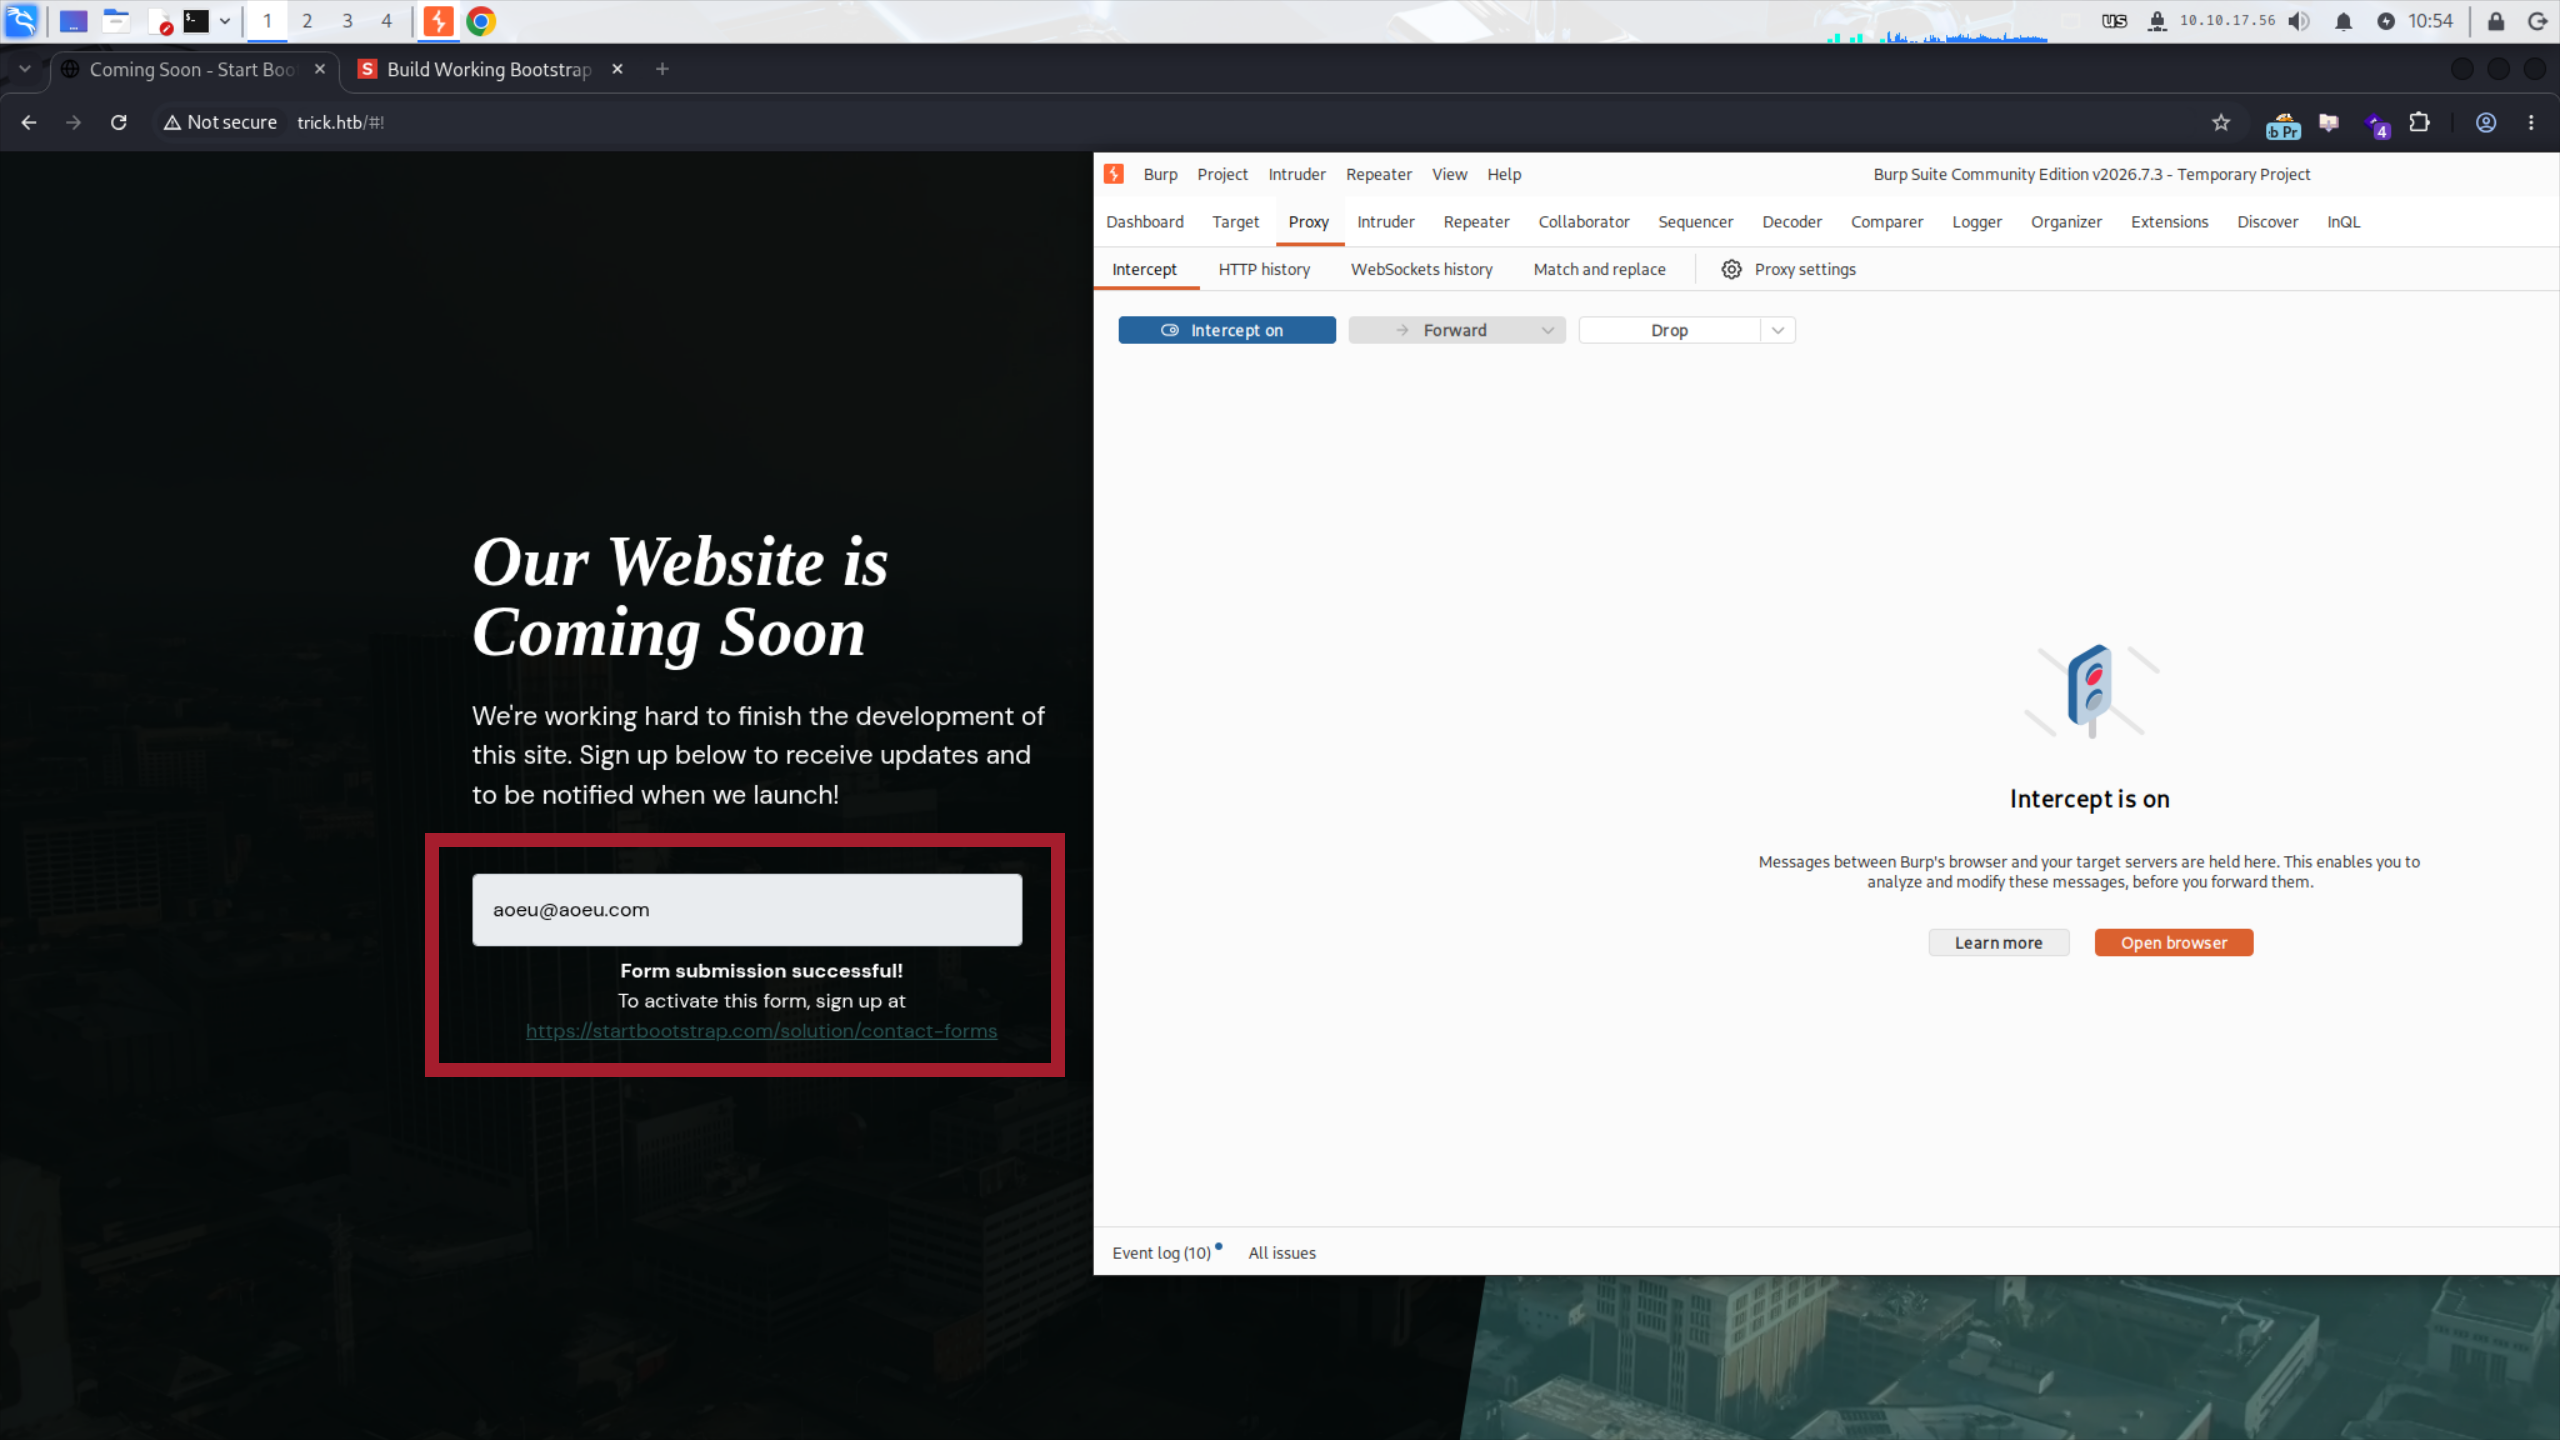Select the Extensions tab
Viewport: 2560px width, 1440px height.
[x=2169, y=222]
